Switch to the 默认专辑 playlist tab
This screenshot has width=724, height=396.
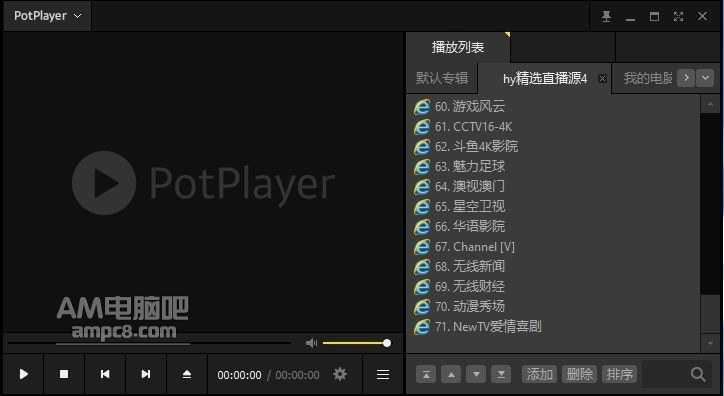[x=442, y=78]
